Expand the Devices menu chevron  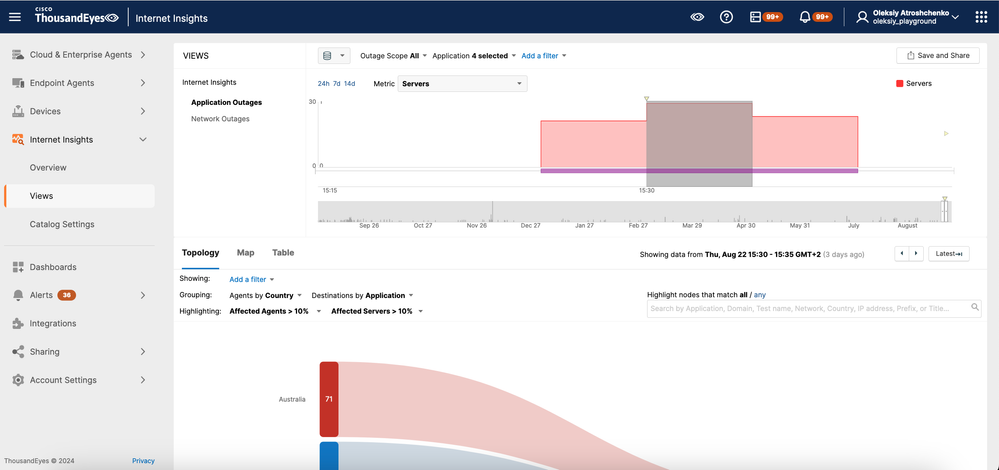pos(143,111)
